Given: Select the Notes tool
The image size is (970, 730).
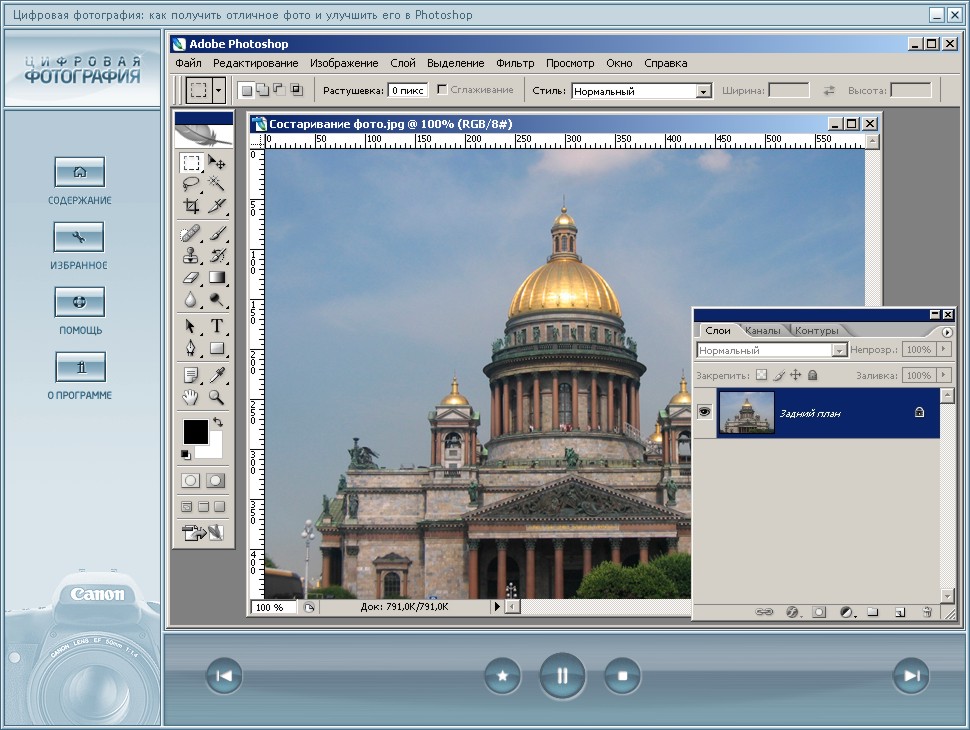Looking at the screenshot, I should pyautogui.click(x=191, y=375).
